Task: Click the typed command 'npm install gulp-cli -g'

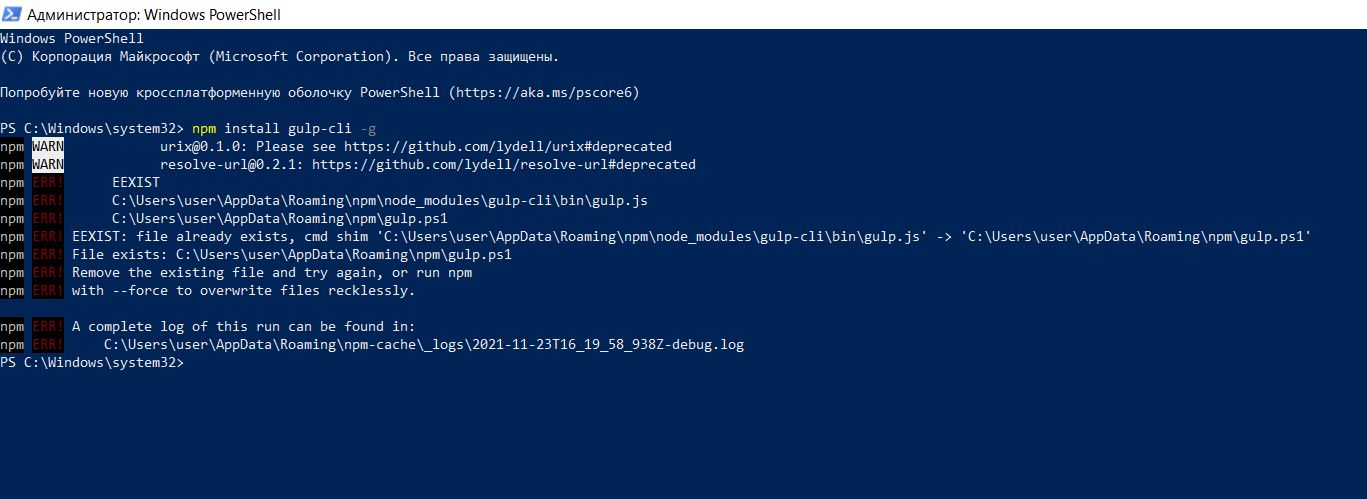Action: coord(285,128)
